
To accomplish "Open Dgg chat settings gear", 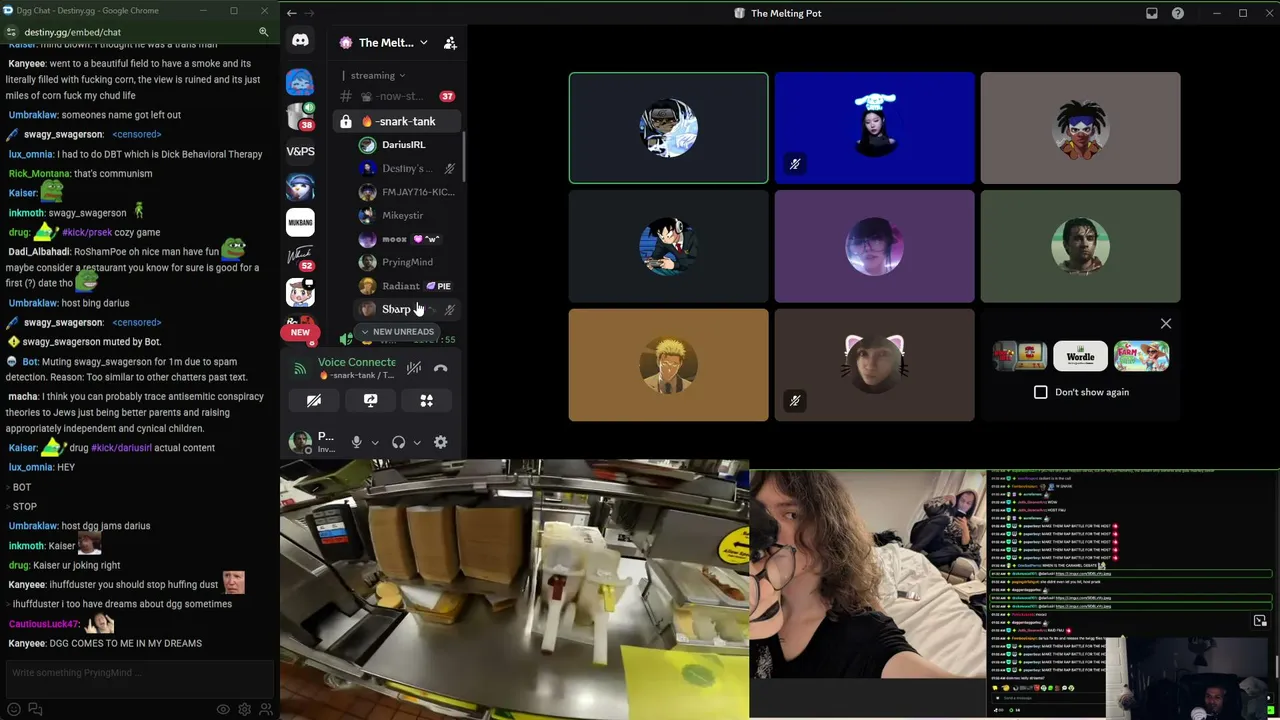I will pos(244,709).
